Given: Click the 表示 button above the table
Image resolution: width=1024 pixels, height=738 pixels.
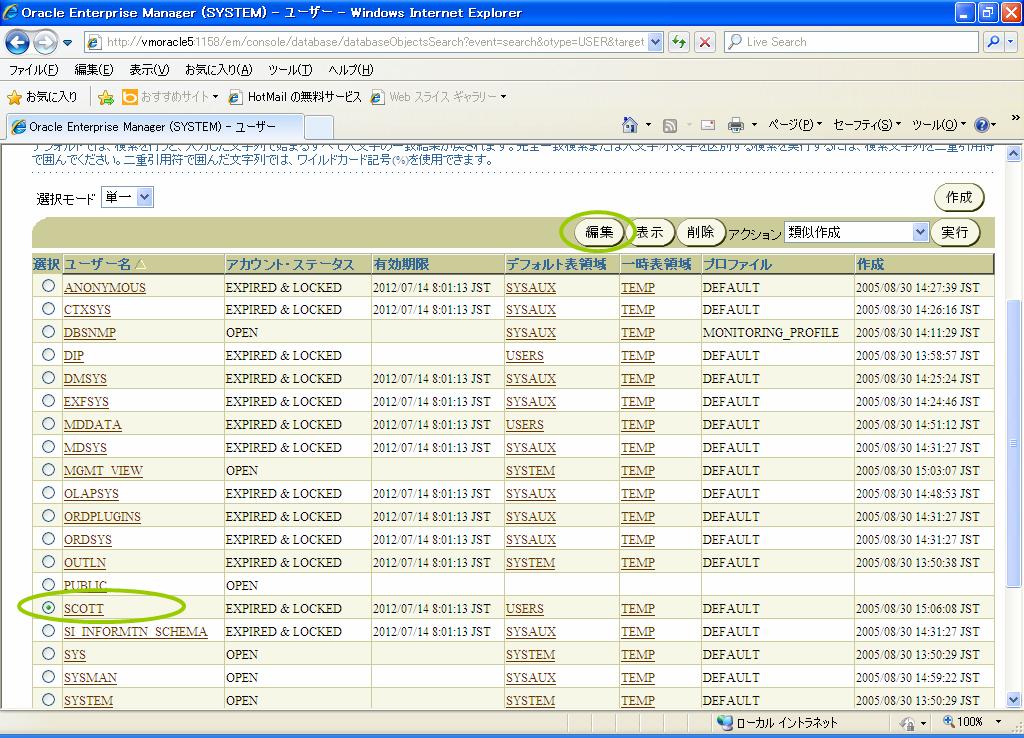Looking at the screenshot, I should (650, 232).
